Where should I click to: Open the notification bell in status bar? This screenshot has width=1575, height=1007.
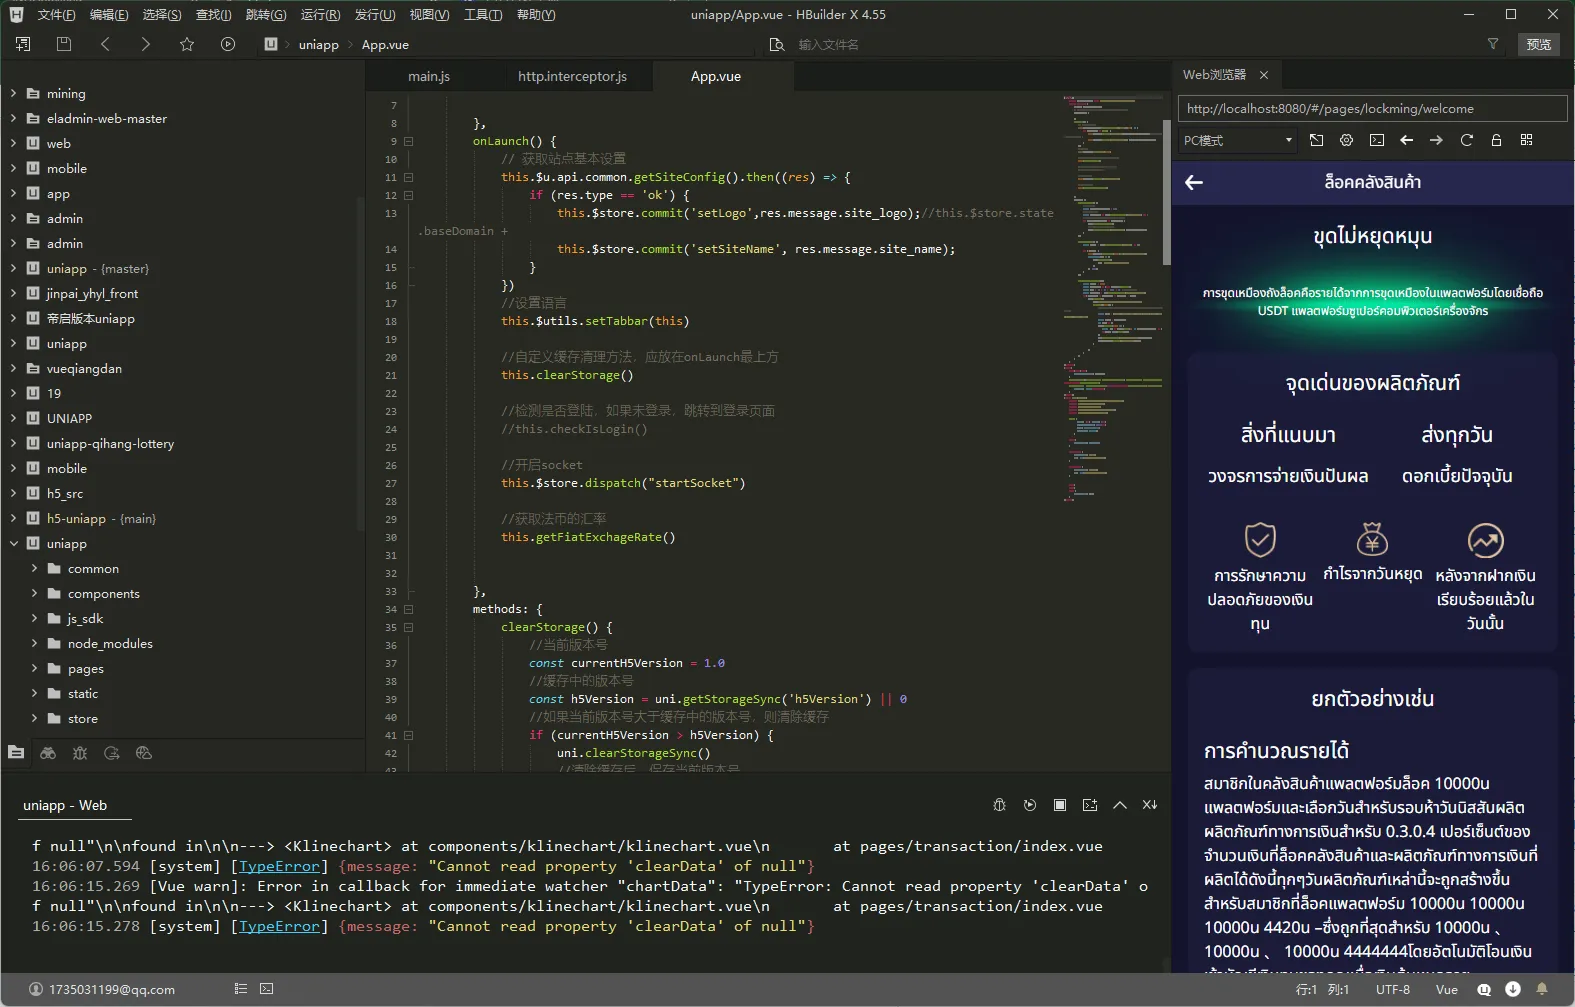point(1542,989)
